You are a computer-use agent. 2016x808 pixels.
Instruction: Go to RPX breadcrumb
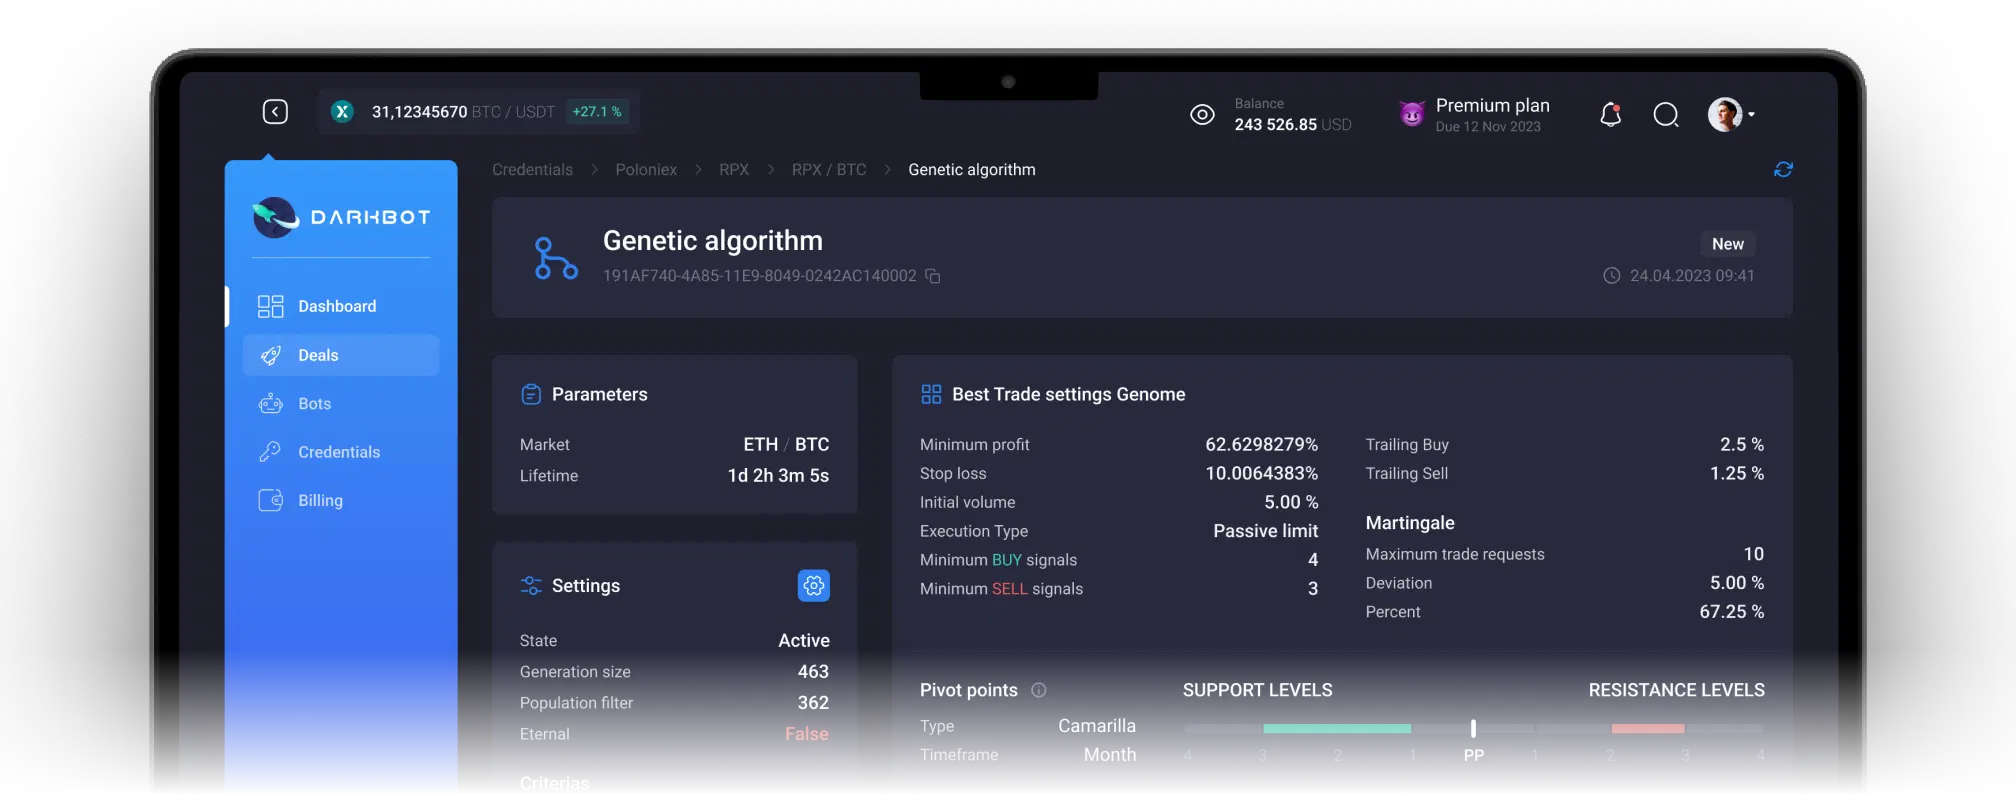tap(734, 170)
